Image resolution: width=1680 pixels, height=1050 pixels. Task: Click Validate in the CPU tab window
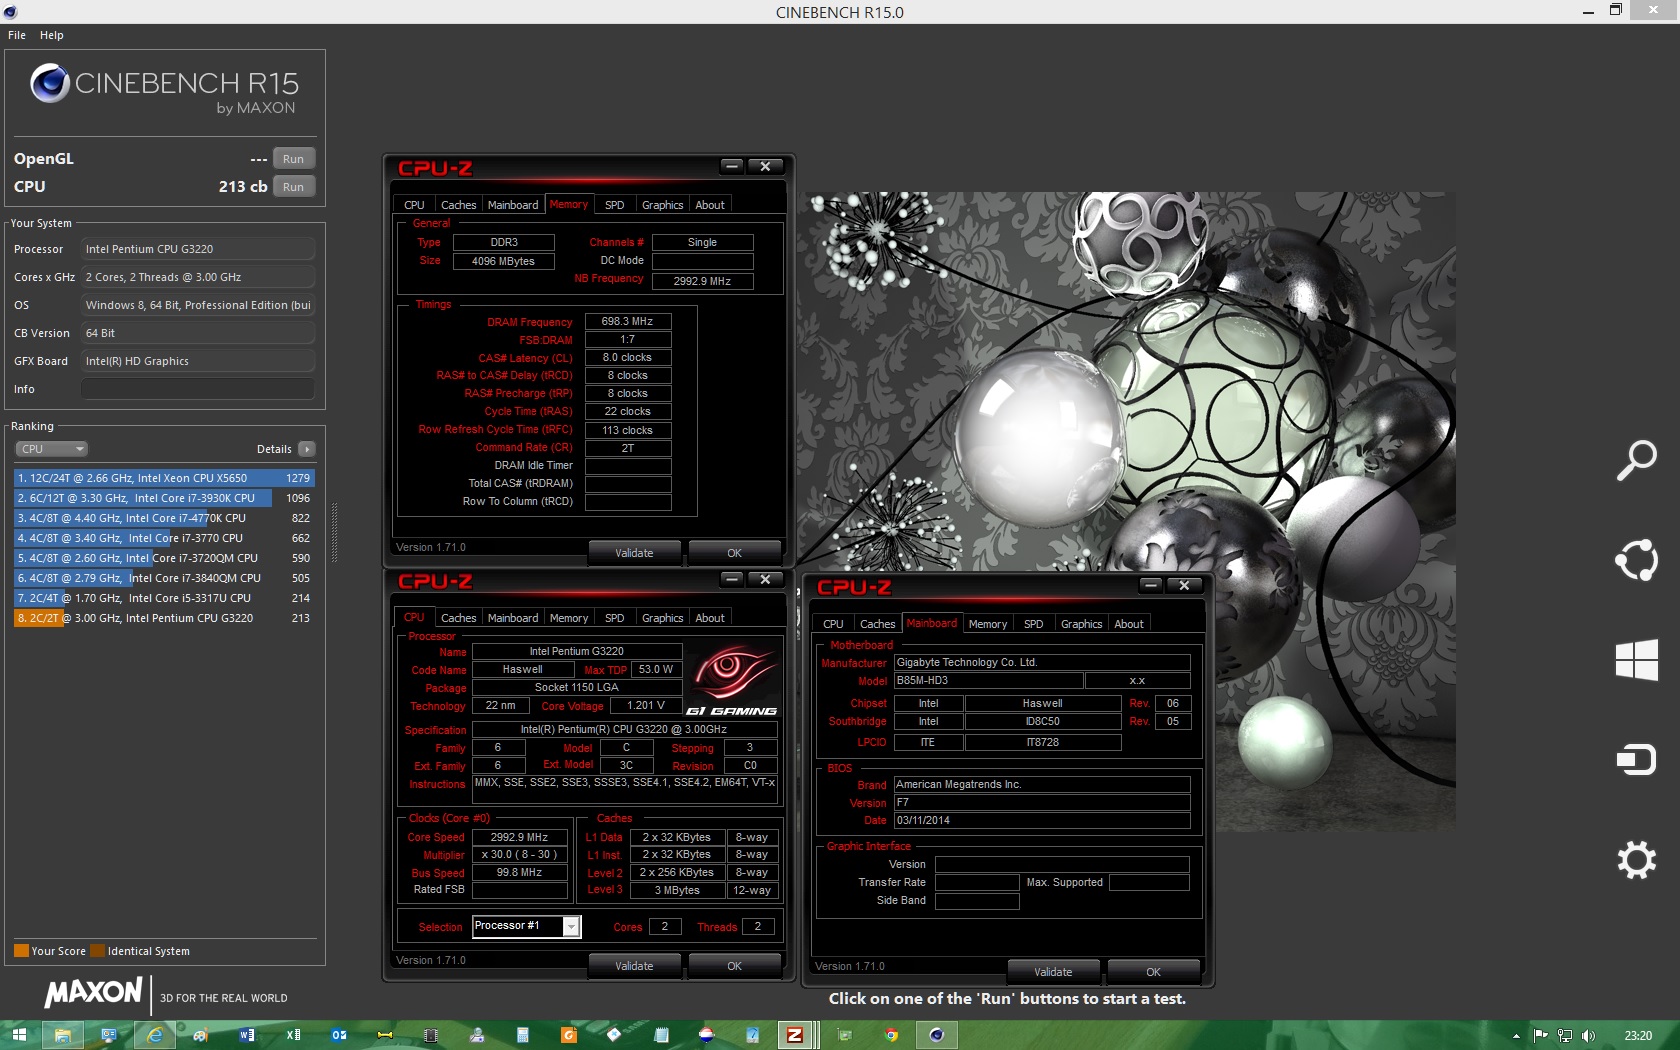point(634,966)
